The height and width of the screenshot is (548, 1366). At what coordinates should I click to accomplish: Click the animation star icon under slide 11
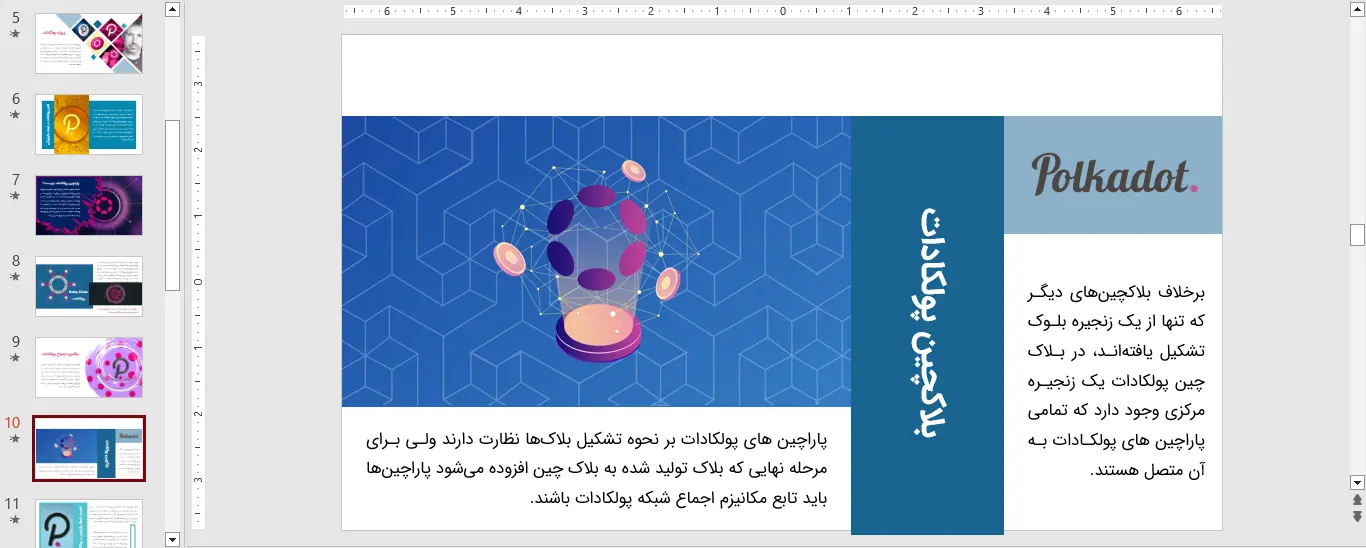tap(15, 519)
